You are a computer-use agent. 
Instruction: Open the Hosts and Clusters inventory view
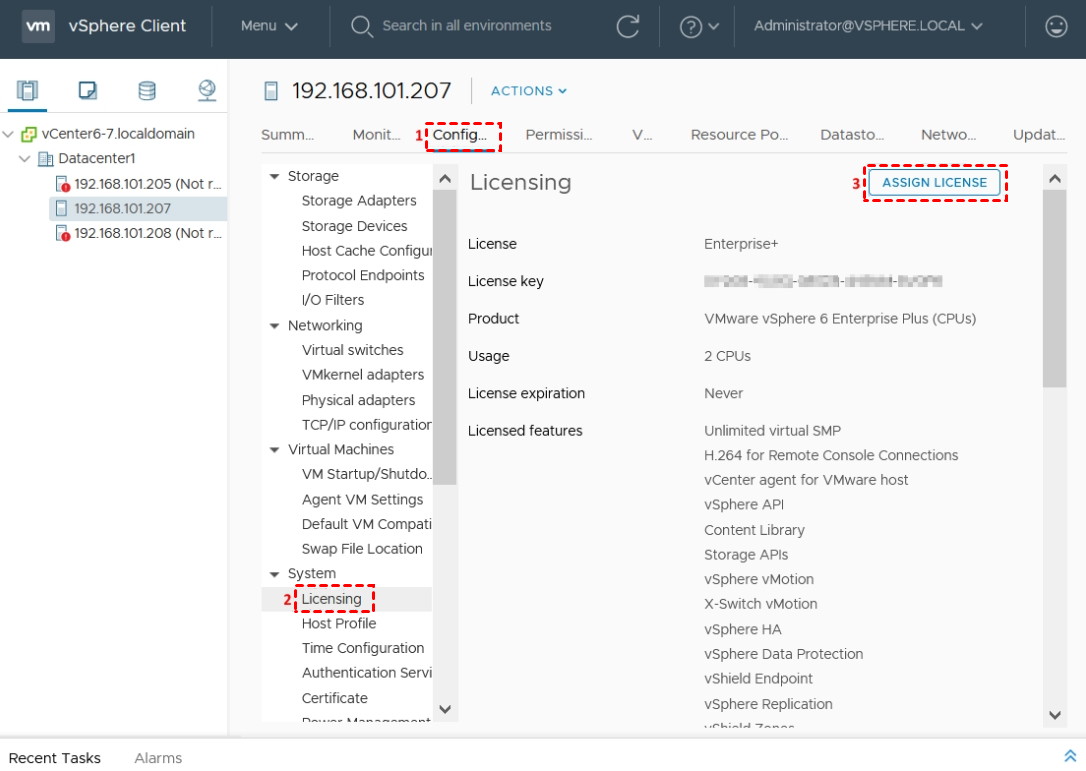tap(27, 91)
